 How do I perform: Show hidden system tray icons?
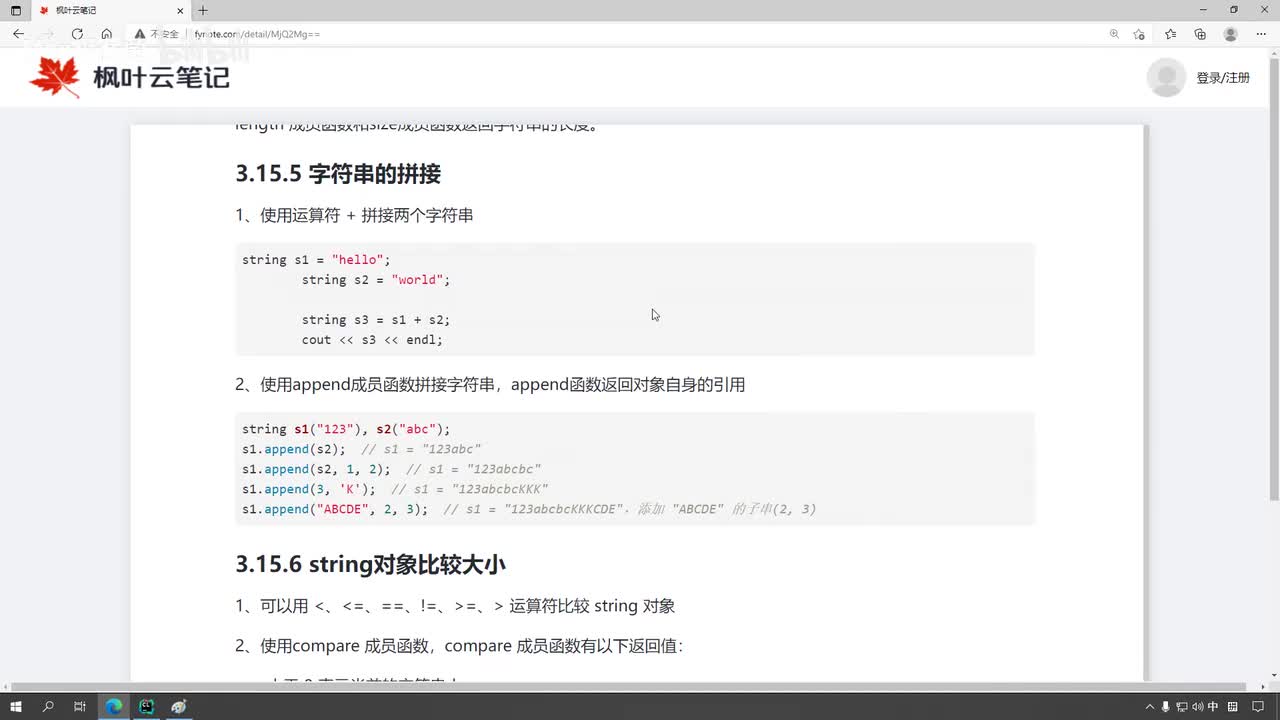coord(1150,707)
